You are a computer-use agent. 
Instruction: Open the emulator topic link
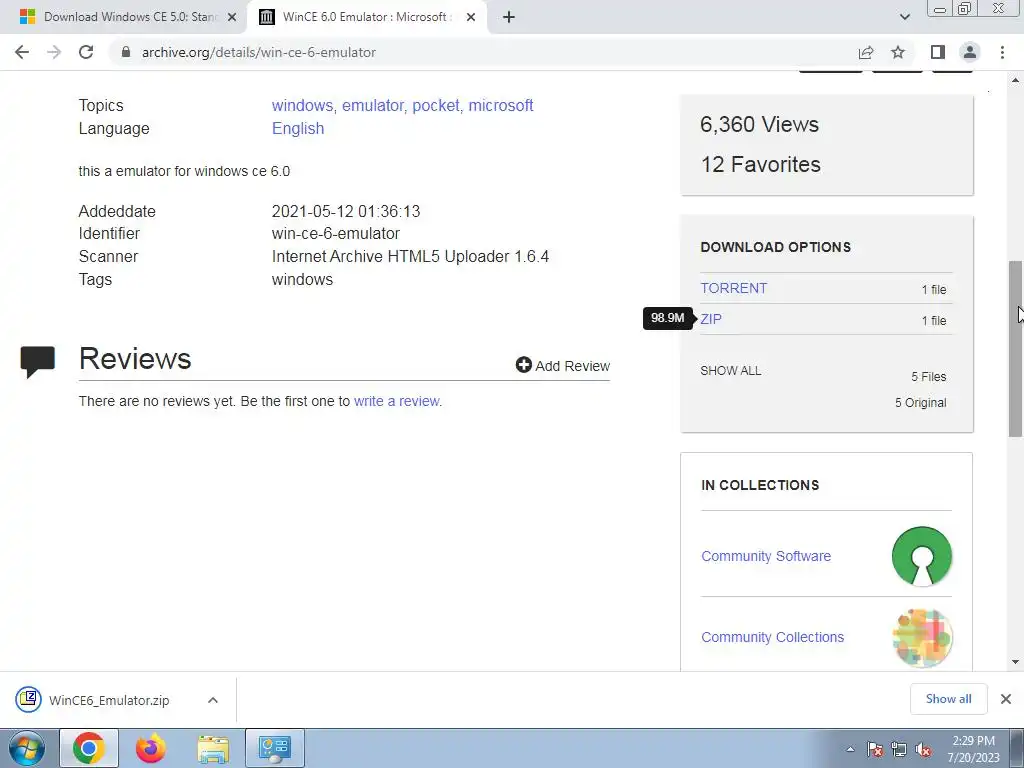point(373,105)
